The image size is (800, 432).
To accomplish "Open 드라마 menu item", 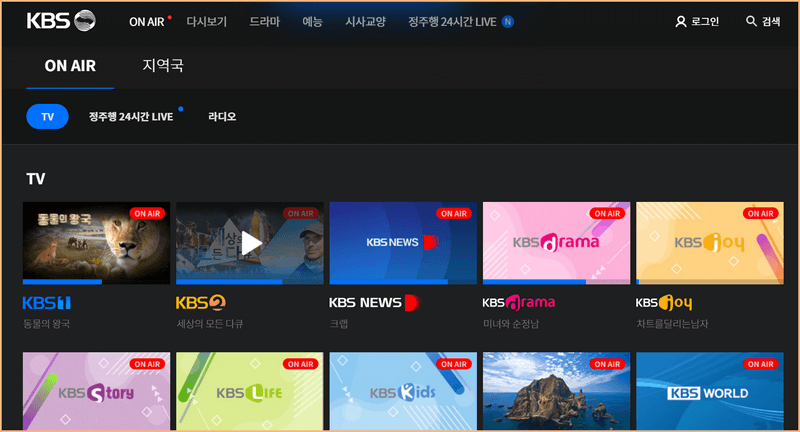I will (264, 22).
